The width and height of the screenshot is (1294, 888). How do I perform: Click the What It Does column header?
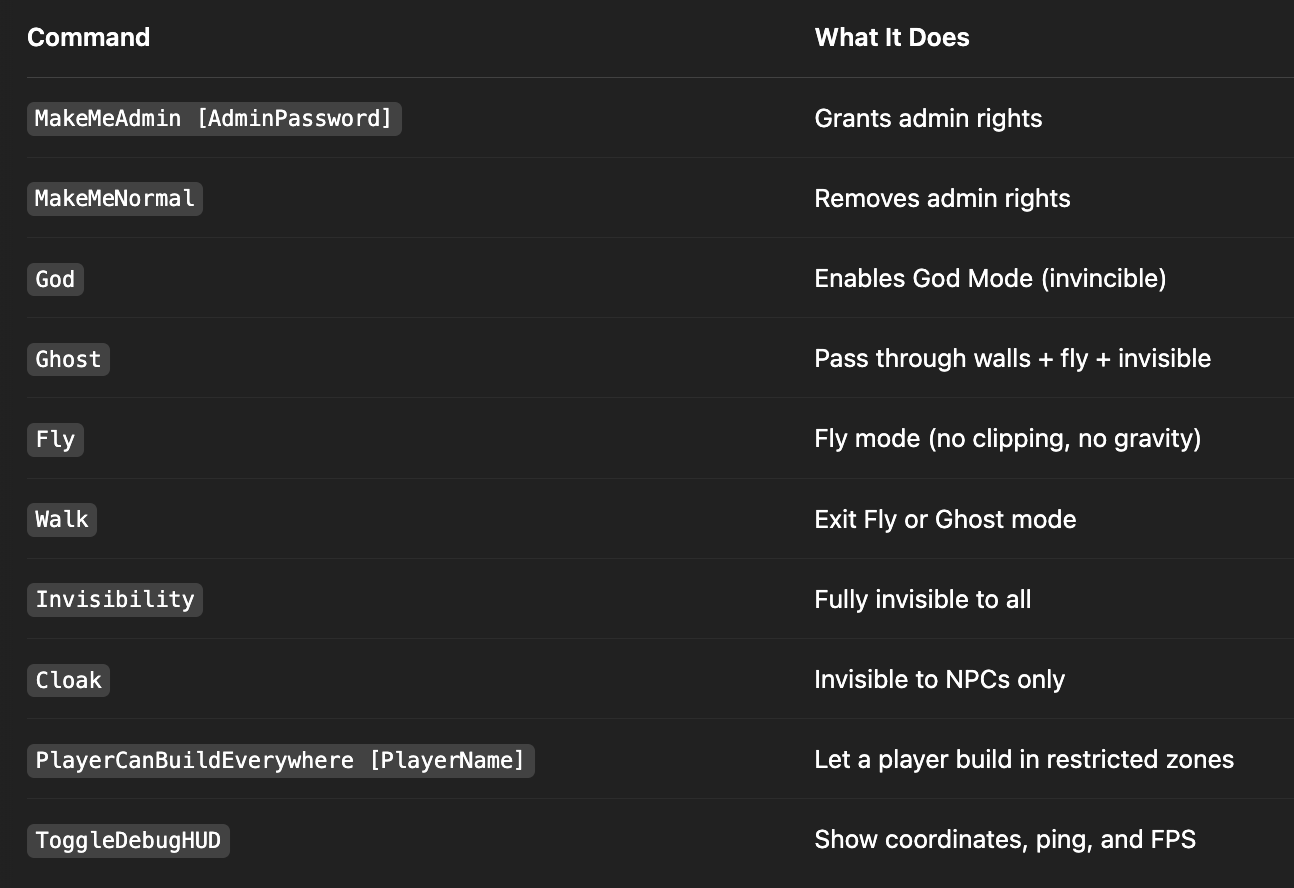pos(892,37)
